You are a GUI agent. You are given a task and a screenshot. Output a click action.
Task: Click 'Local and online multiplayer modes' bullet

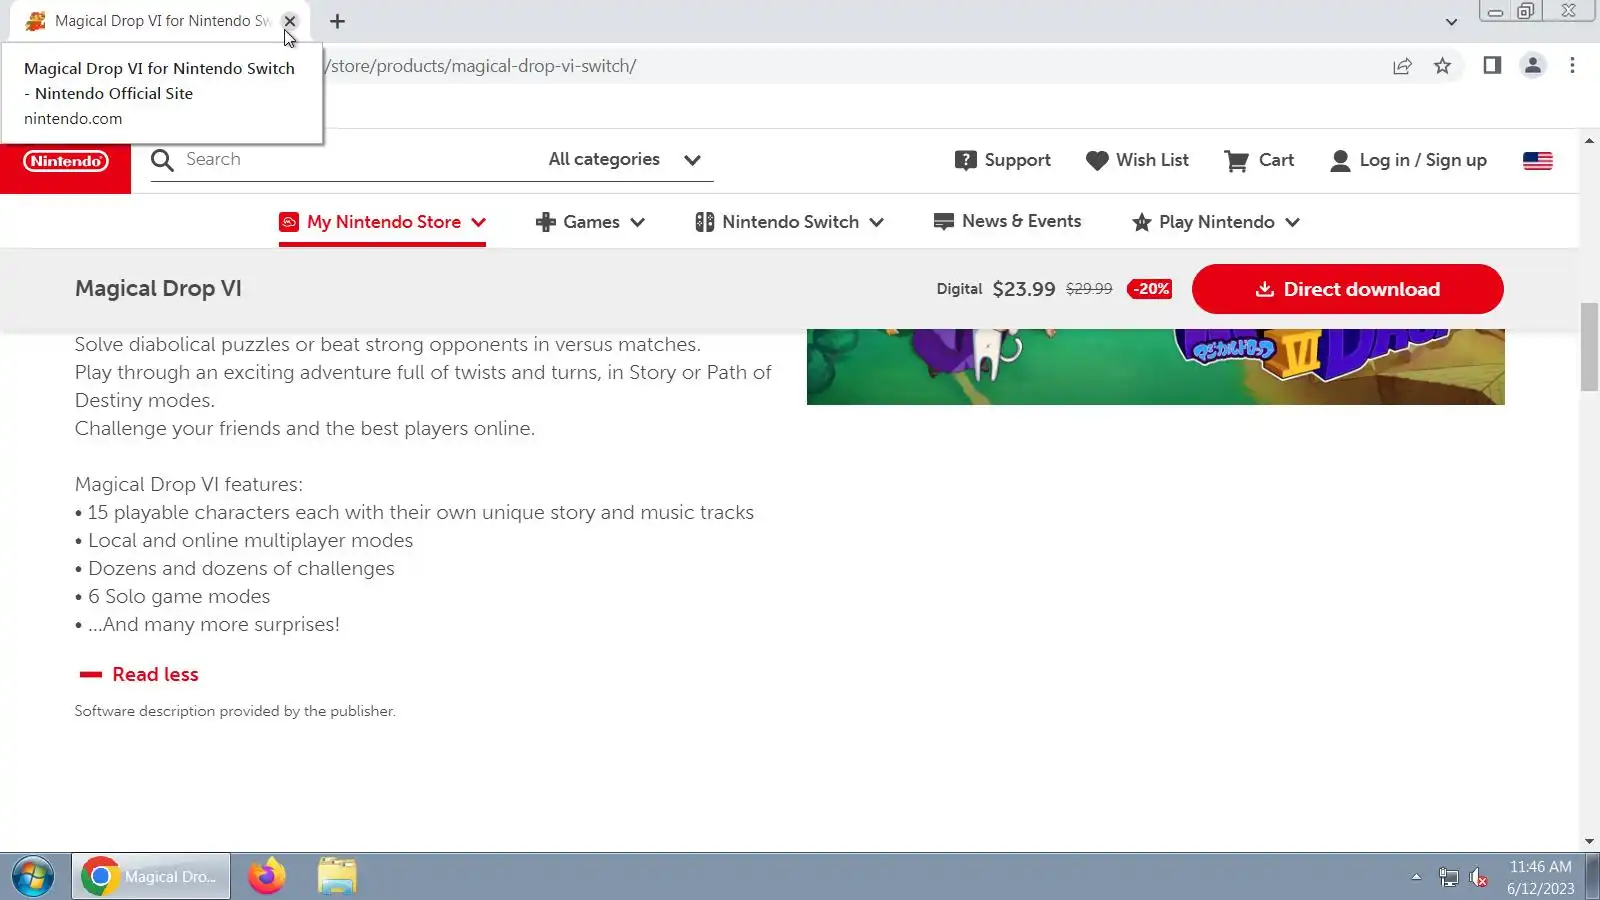point(244,541)
